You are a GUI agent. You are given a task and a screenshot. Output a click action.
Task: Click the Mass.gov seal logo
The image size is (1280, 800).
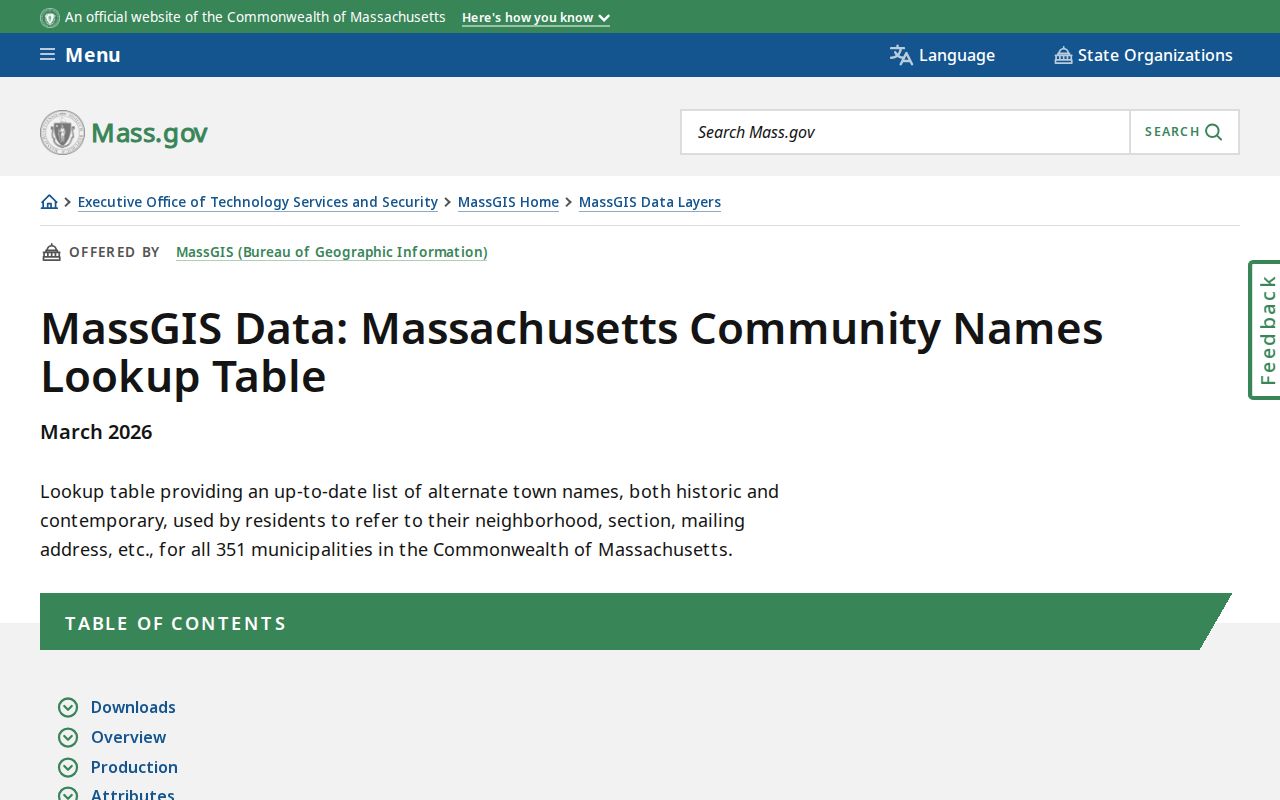click(x=62, y=132)
